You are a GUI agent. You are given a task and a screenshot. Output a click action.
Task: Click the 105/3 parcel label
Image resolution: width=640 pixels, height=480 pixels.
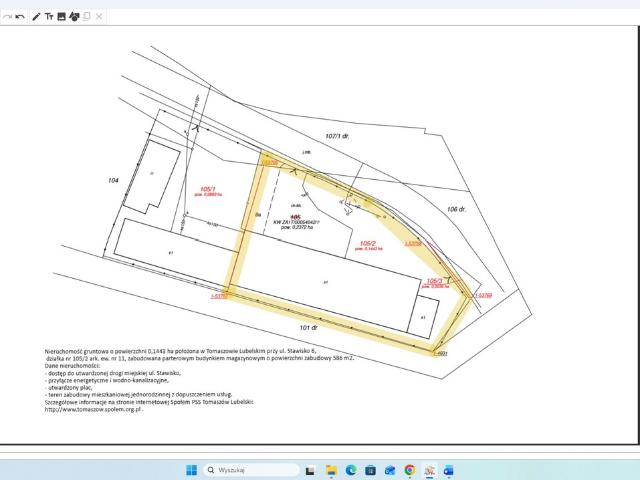pyautogui.click(x=434, y=281)
